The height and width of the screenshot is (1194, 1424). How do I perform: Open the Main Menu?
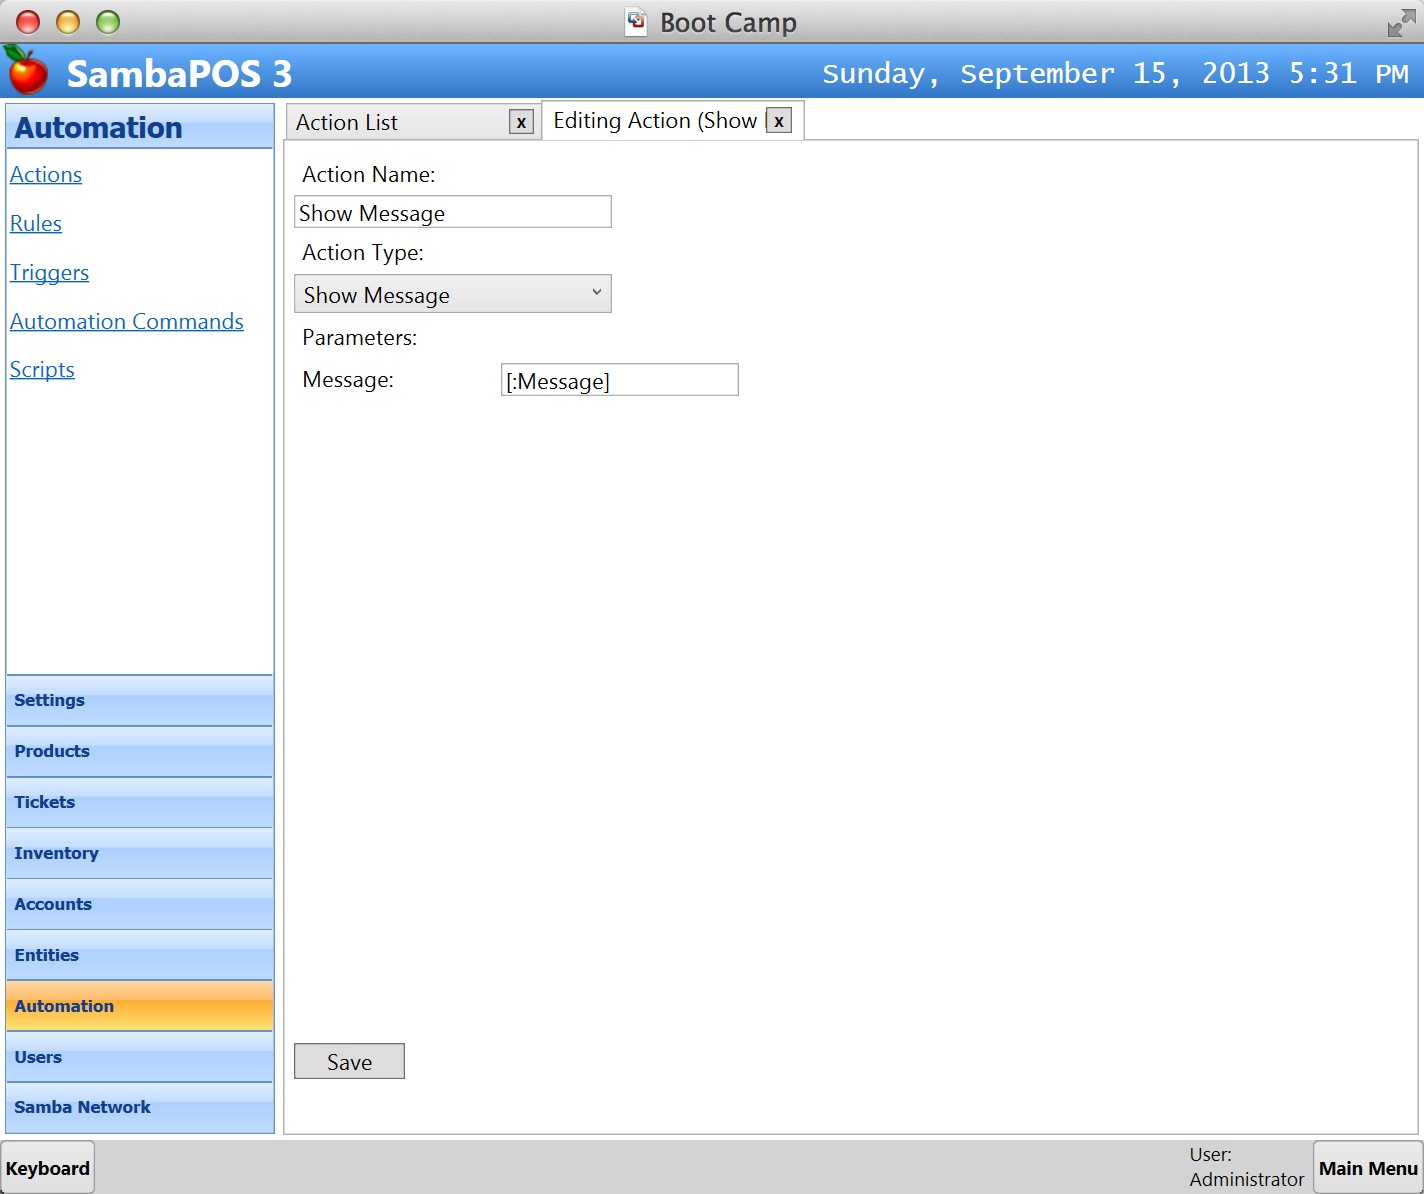click(x=1367, y=1168)
